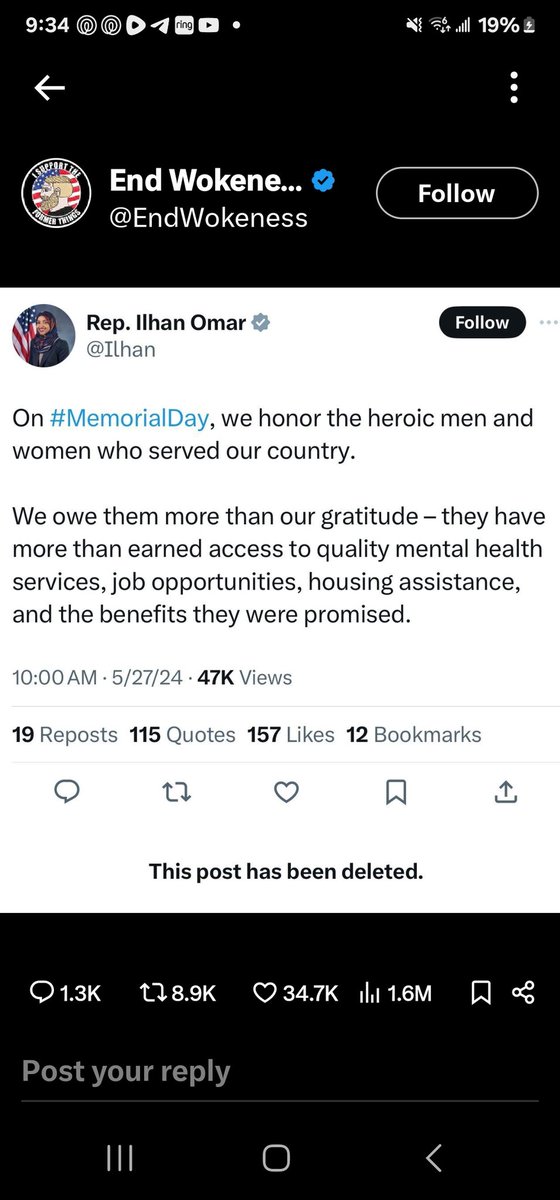
Task: Tap the blue verified badge beside End Wokene...
Action: point(324,181)
